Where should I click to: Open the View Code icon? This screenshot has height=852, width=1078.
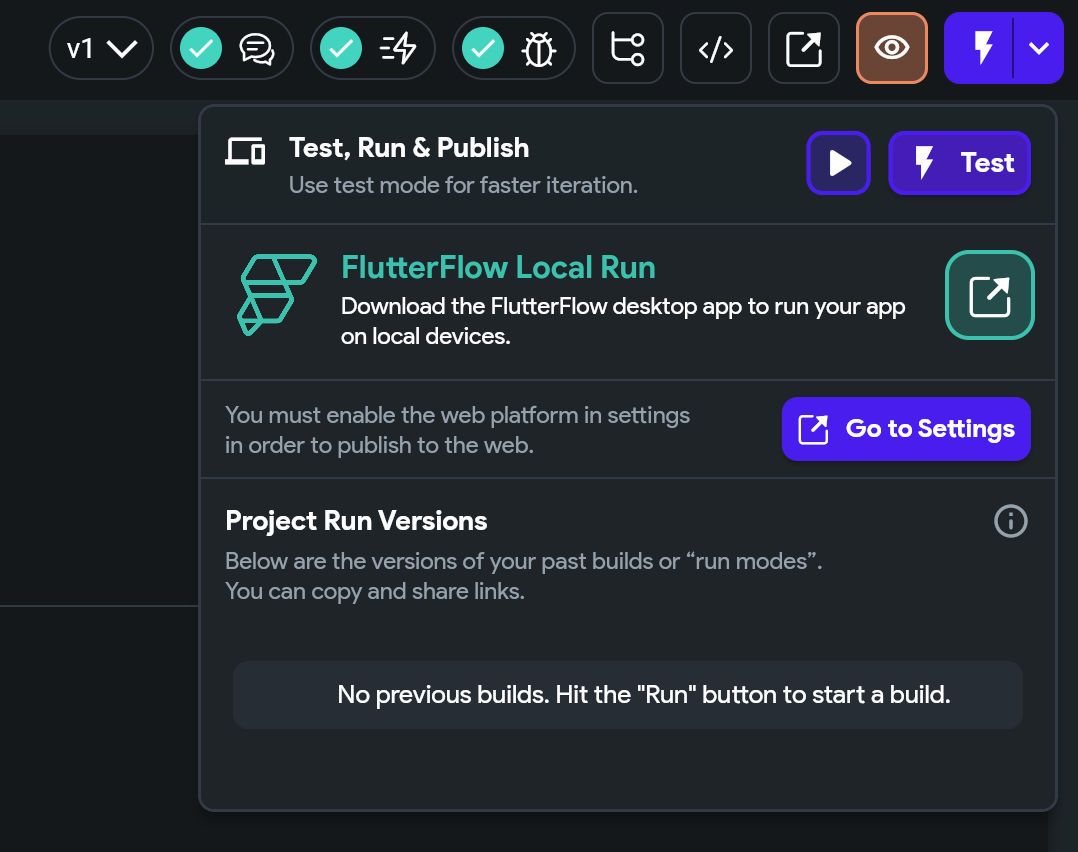coord(716,48)
